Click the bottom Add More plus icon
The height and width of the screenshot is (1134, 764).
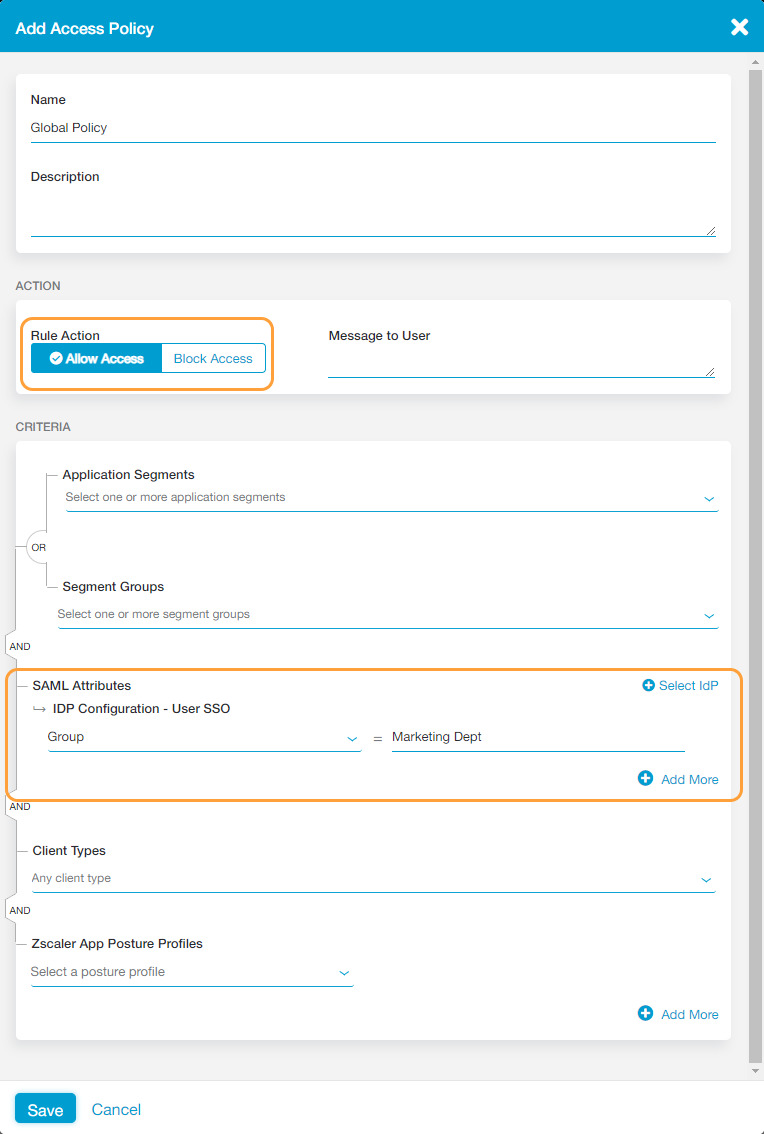(645, 1013)
